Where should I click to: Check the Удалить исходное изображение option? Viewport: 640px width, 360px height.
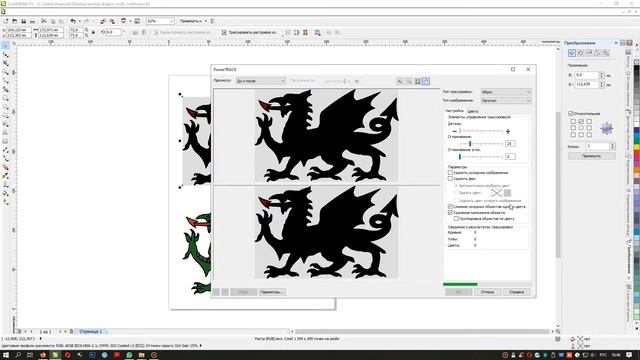pos(451,173)
